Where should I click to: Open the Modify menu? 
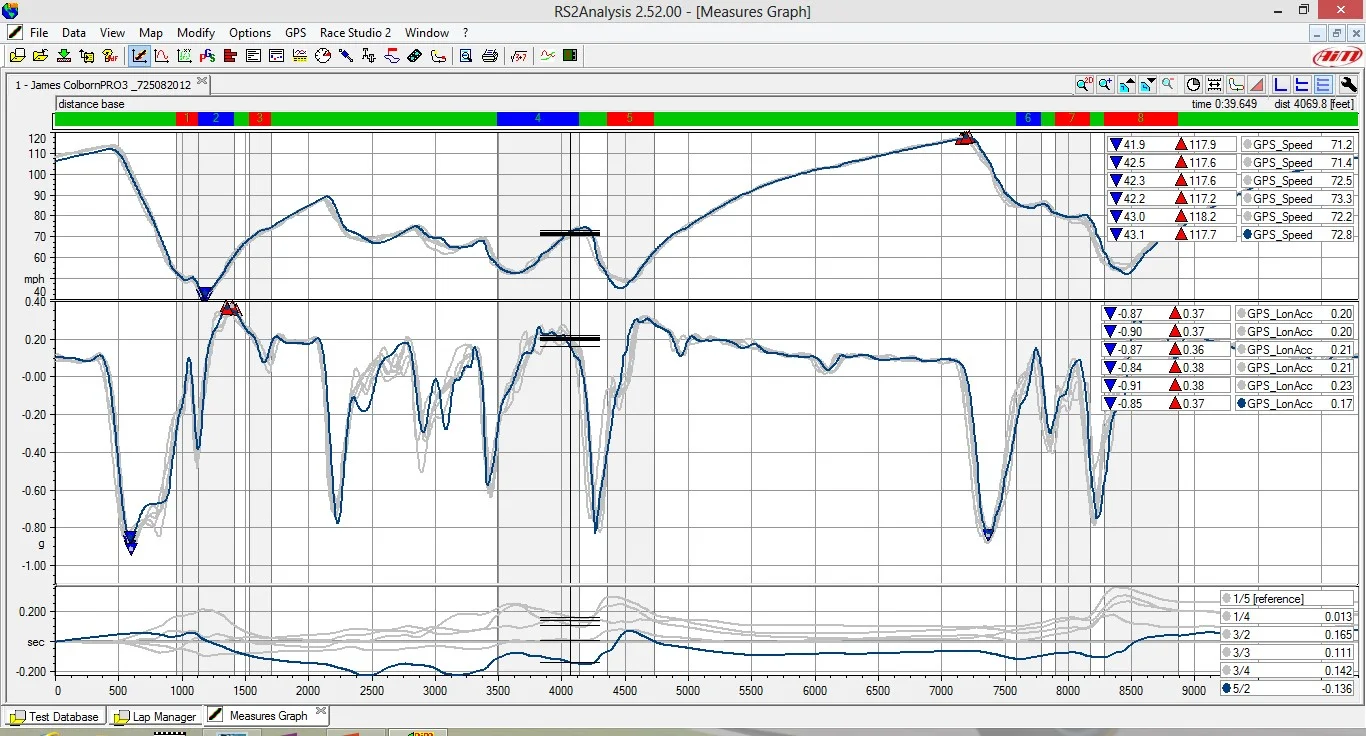[195, 33]
